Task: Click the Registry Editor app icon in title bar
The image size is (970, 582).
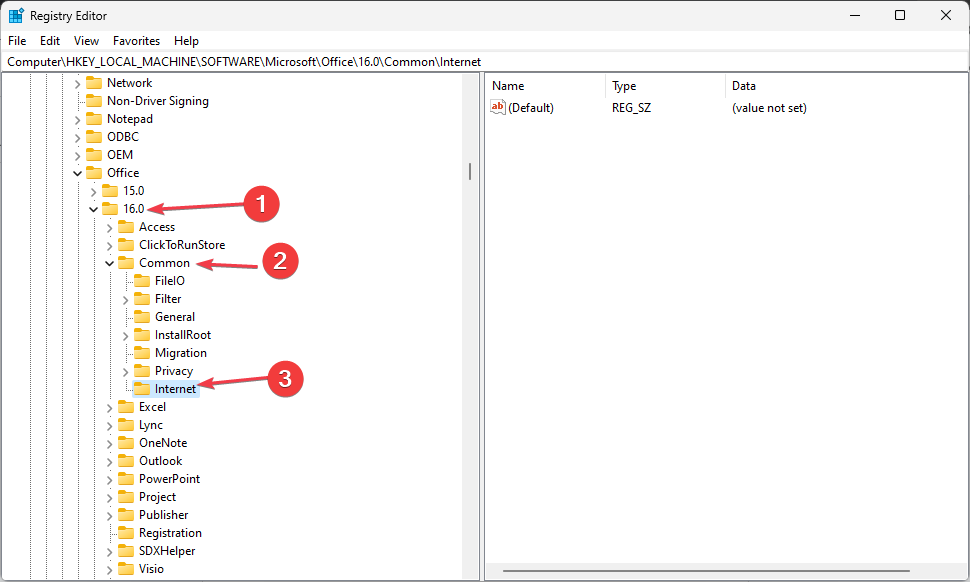Action: 15,15
